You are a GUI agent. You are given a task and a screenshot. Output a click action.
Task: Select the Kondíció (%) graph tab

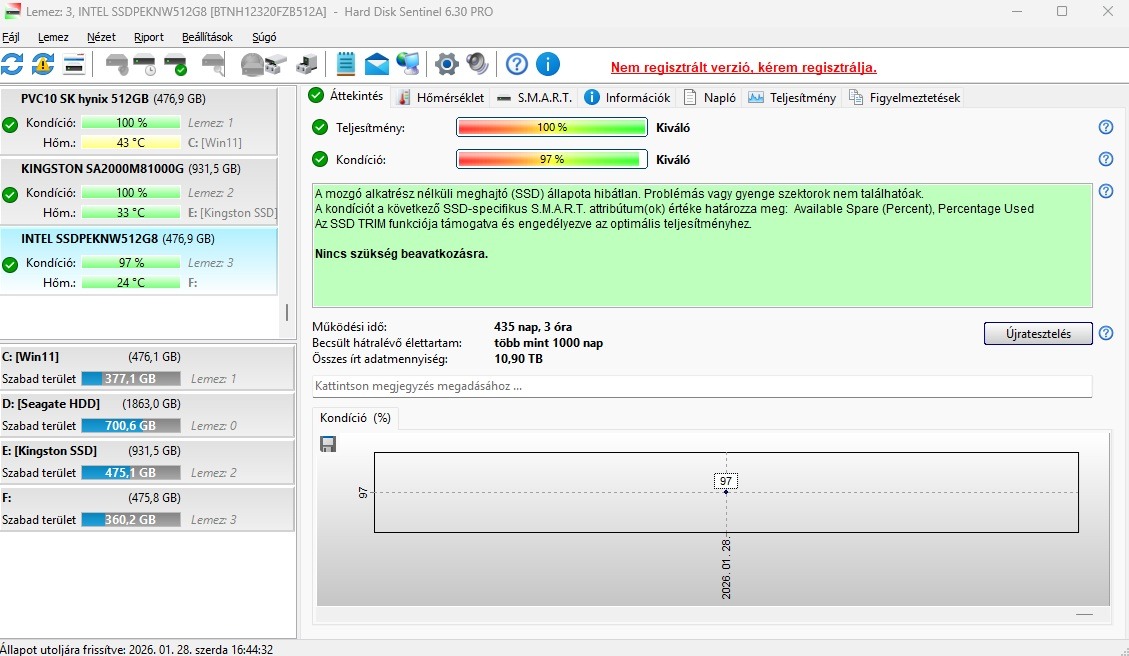click(356, 418)
